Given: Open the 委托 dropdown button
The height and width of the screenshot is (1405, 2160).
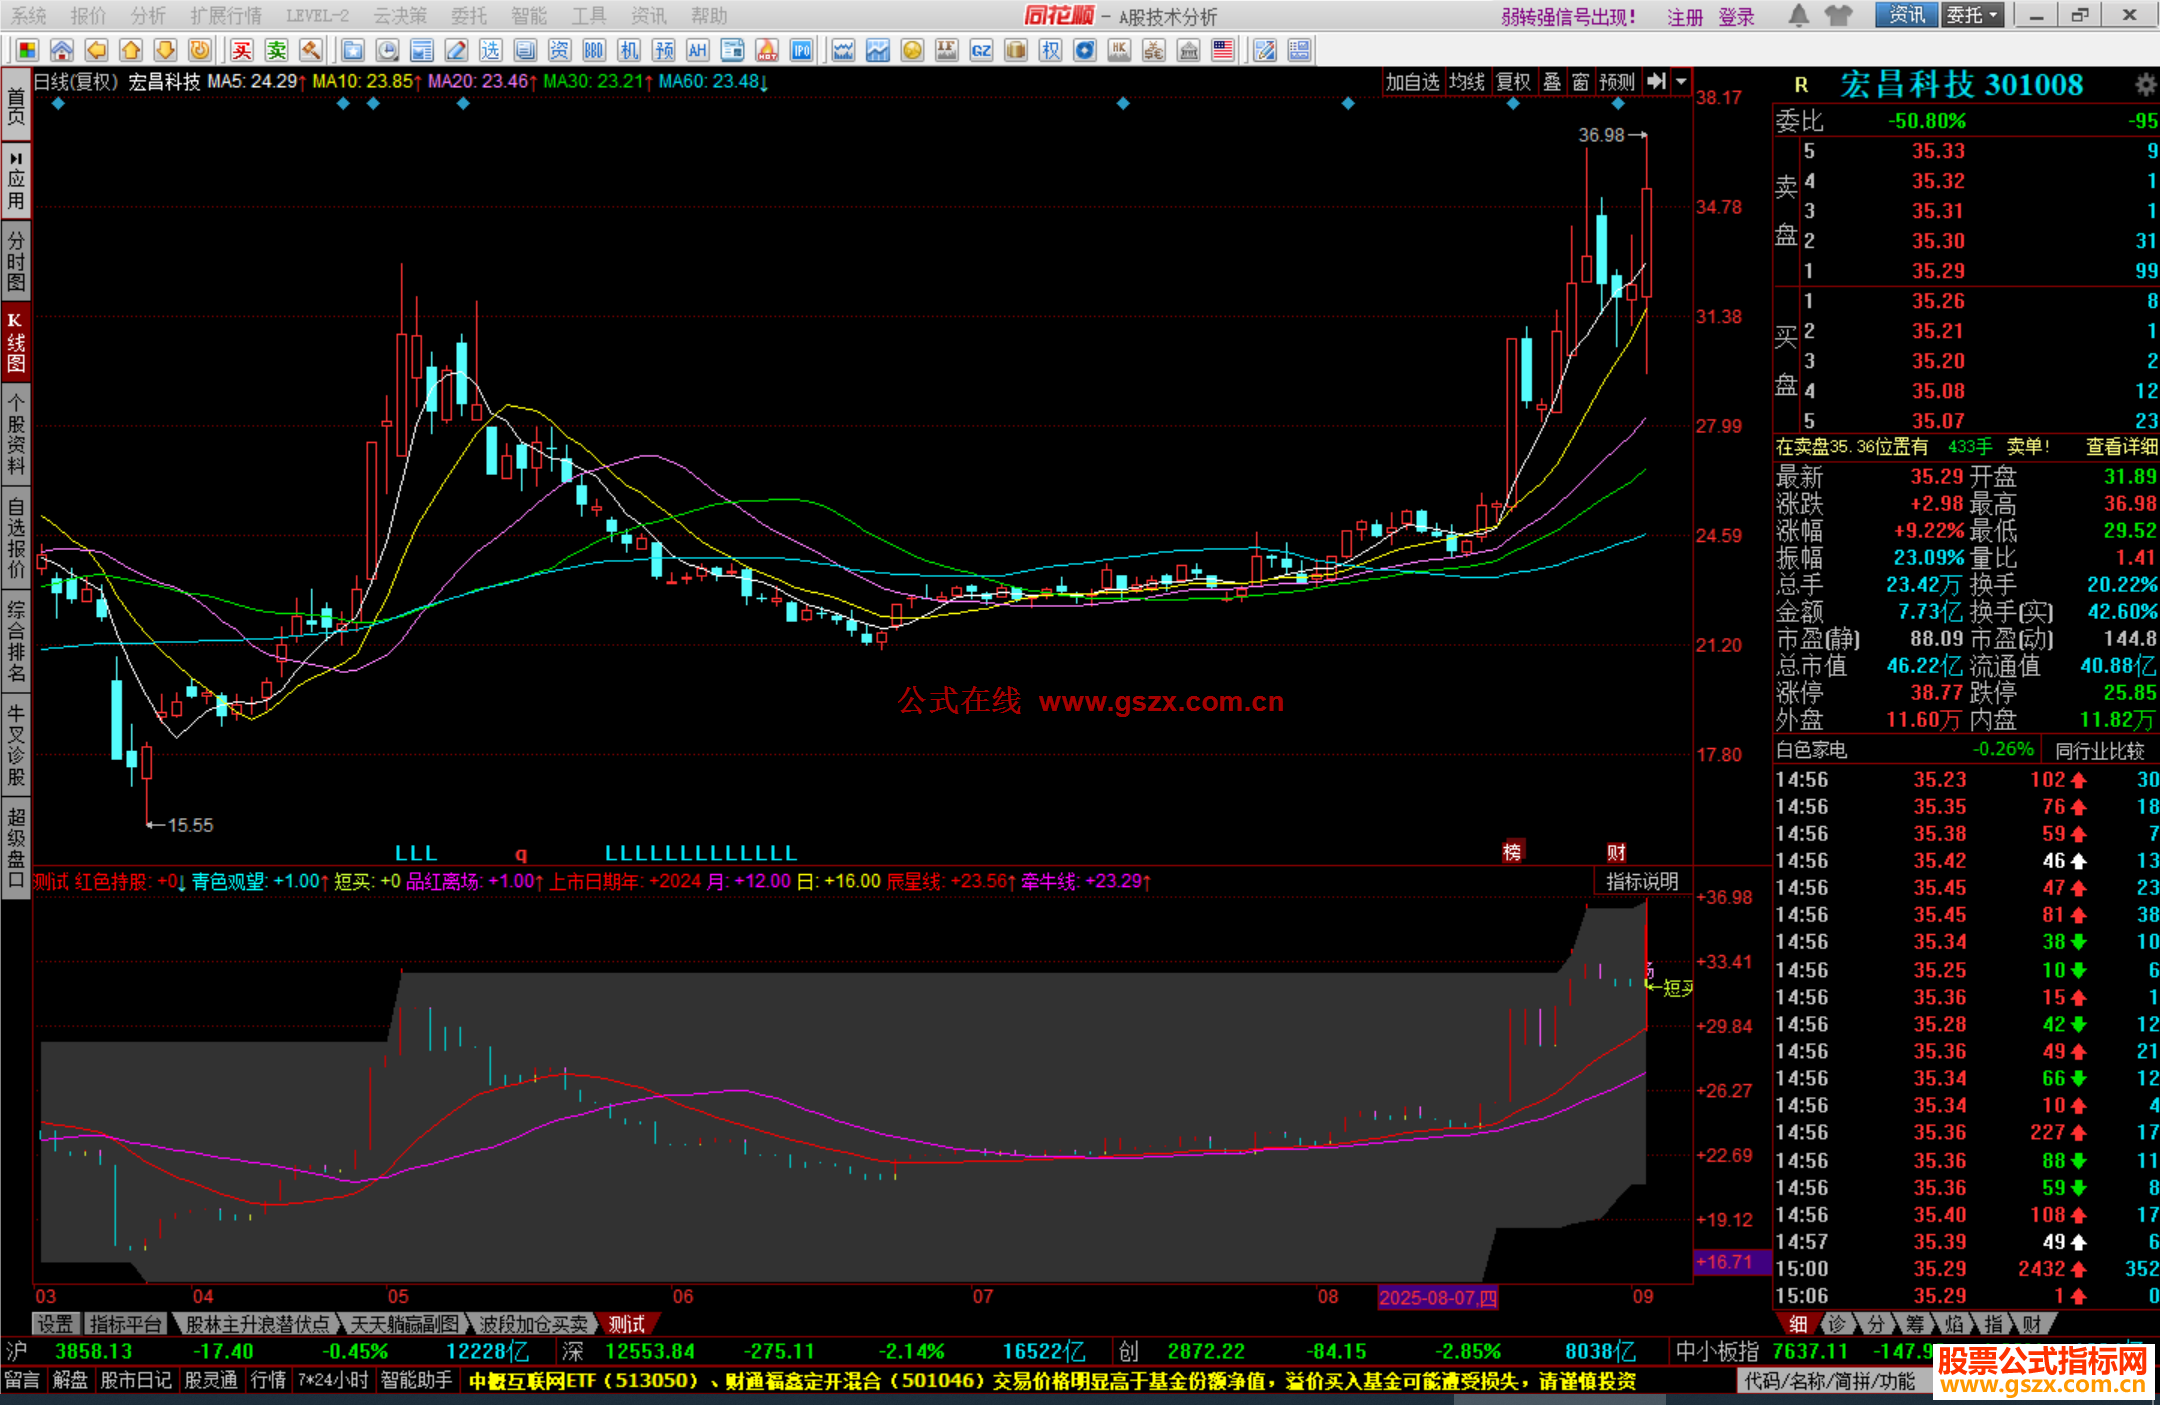Looking at the screenshot, I should 1971,15.
